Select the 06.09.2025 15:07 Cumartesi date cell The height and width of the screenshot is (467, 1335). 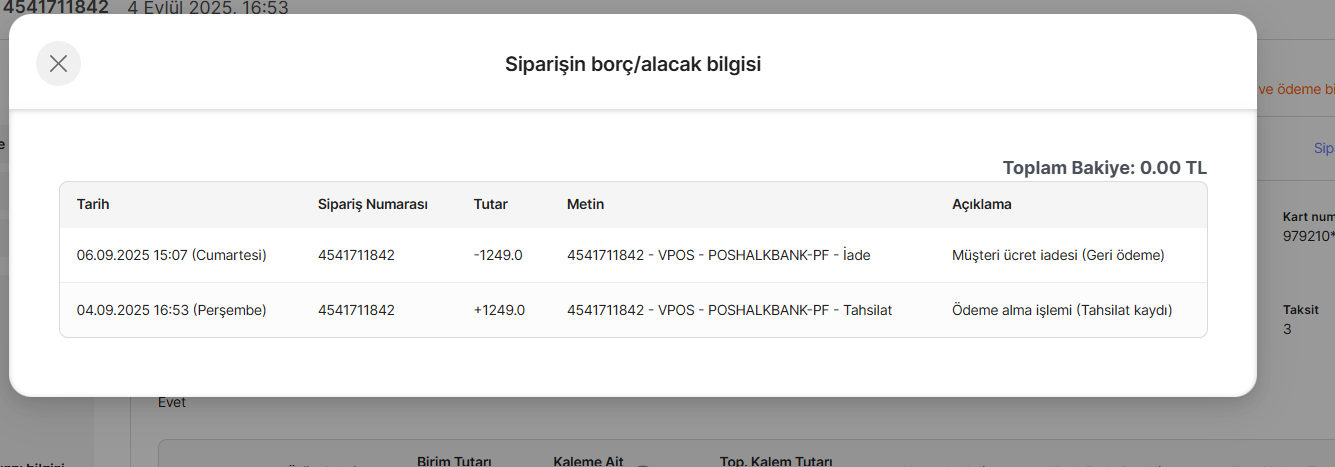point(172,255)
